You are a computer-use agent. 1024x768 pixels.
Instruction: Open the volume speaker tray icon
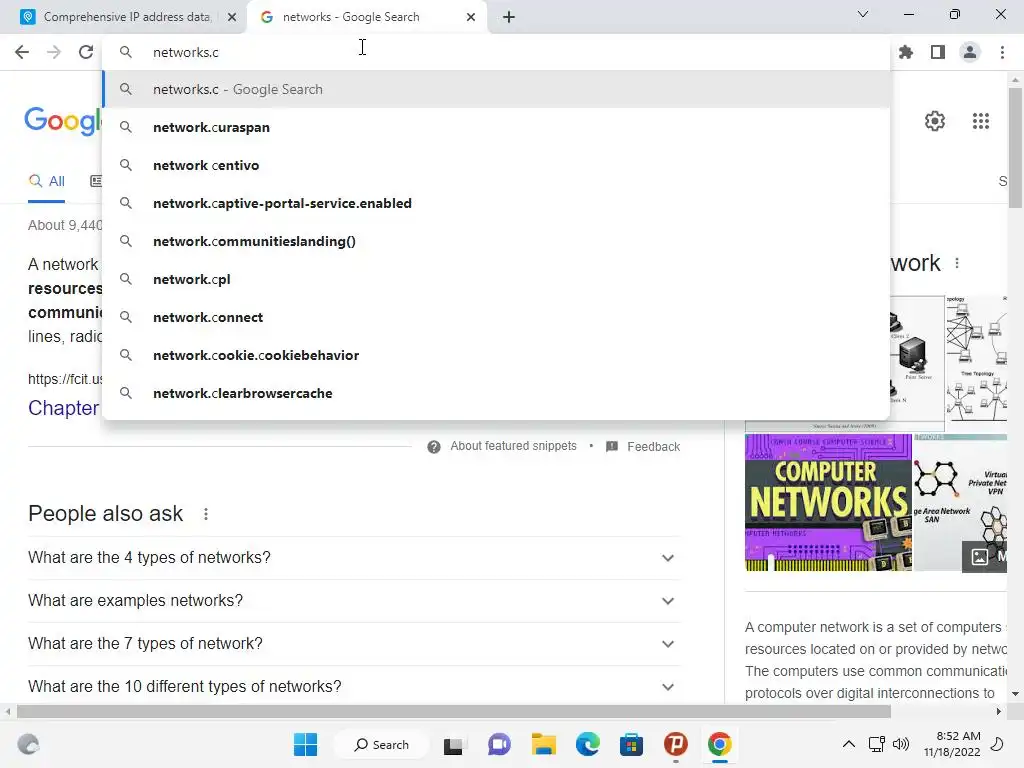coord(901,744)
